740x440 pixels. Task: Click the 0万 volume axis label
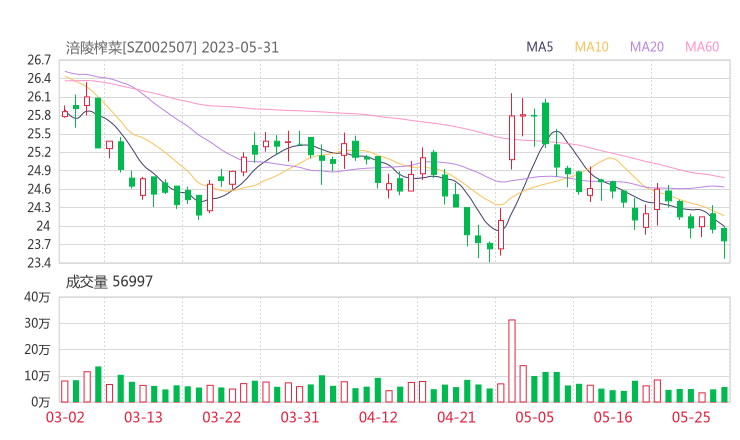click(x=41, y=402)
